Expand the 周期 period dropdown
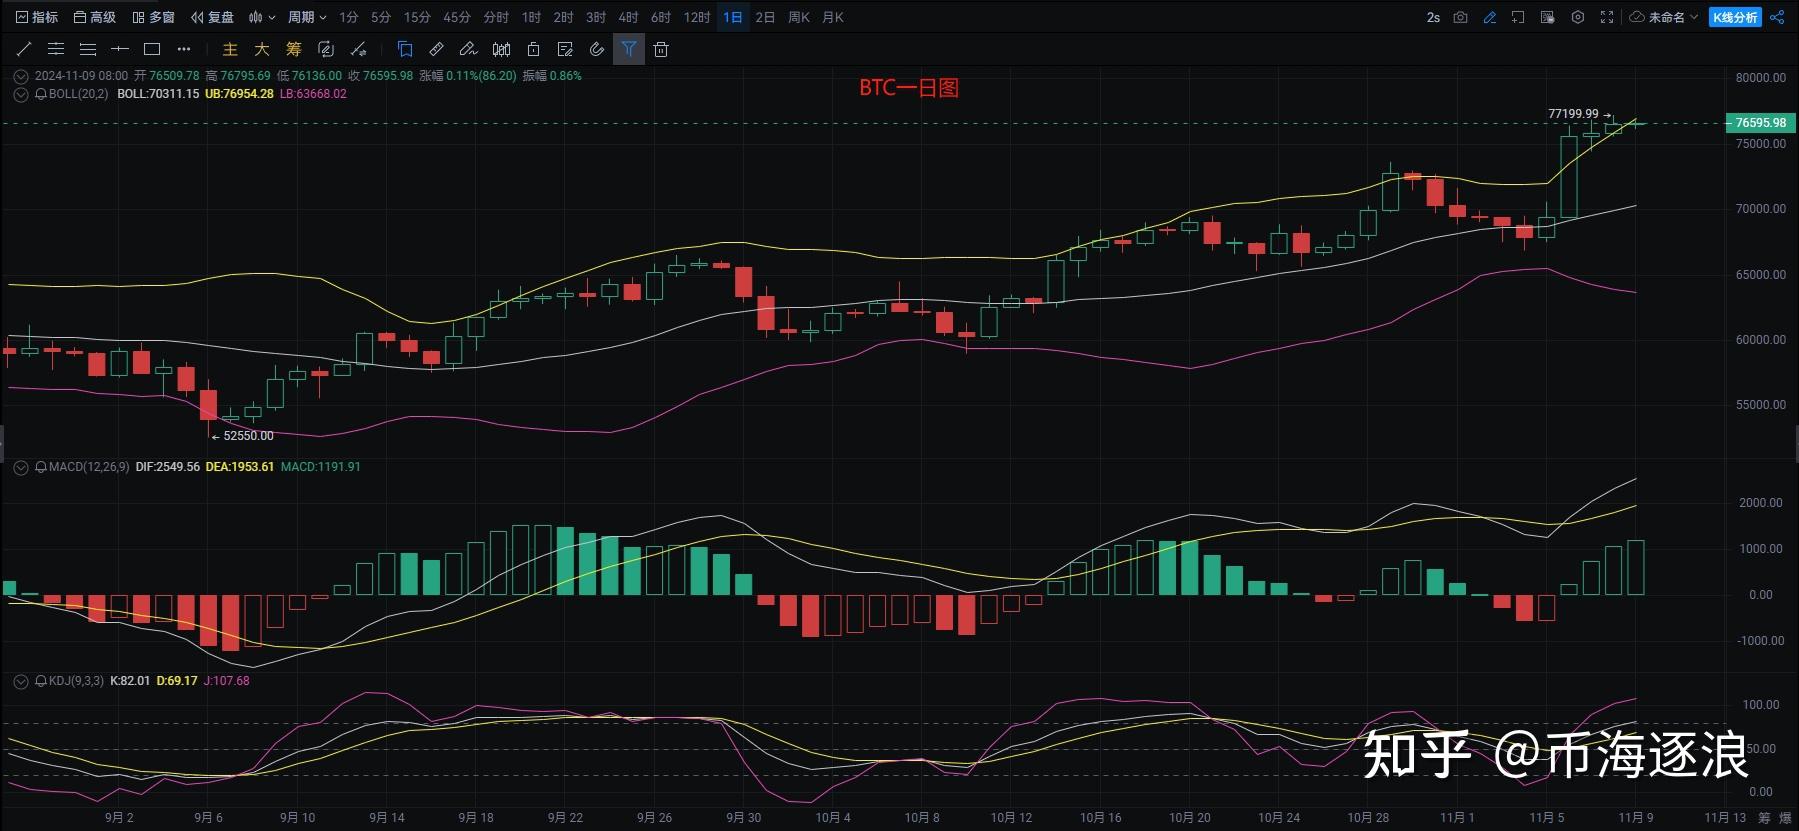Viewport: 1799px width, 831px height. (307, 17)
